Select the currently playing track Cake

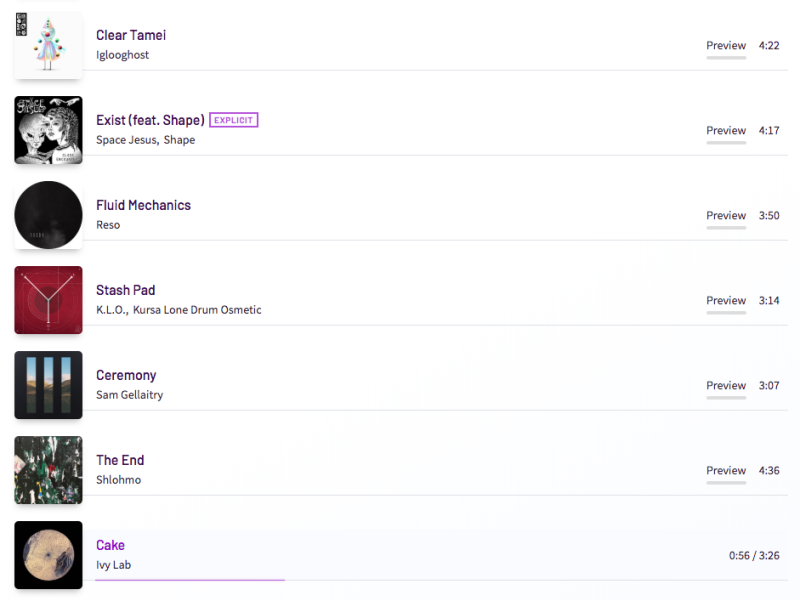(x=110, y=545)
